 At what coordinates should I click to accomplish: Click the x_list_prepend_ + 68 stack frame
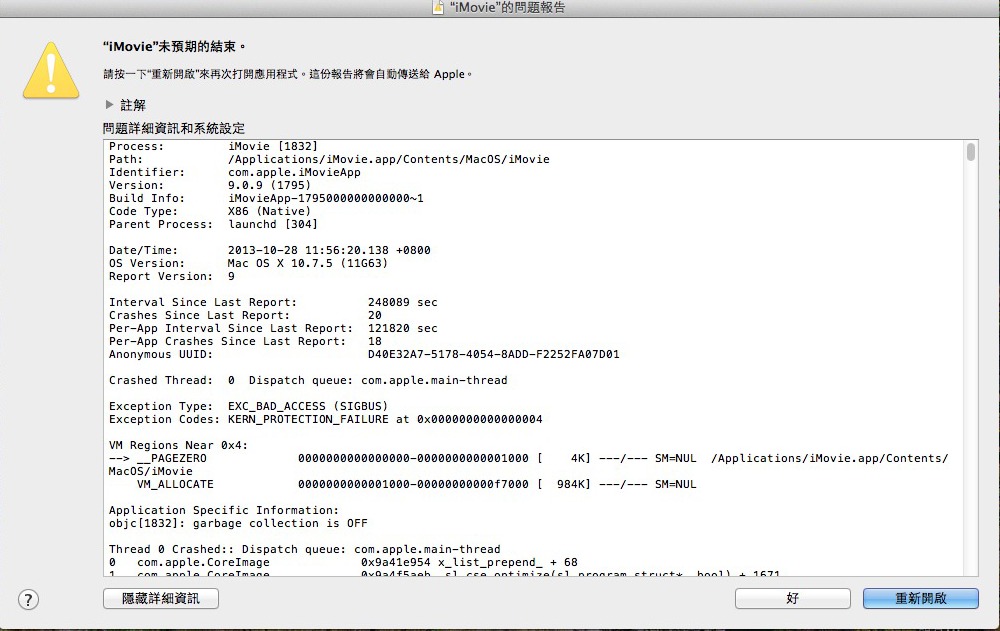click(x=343, y=562)
